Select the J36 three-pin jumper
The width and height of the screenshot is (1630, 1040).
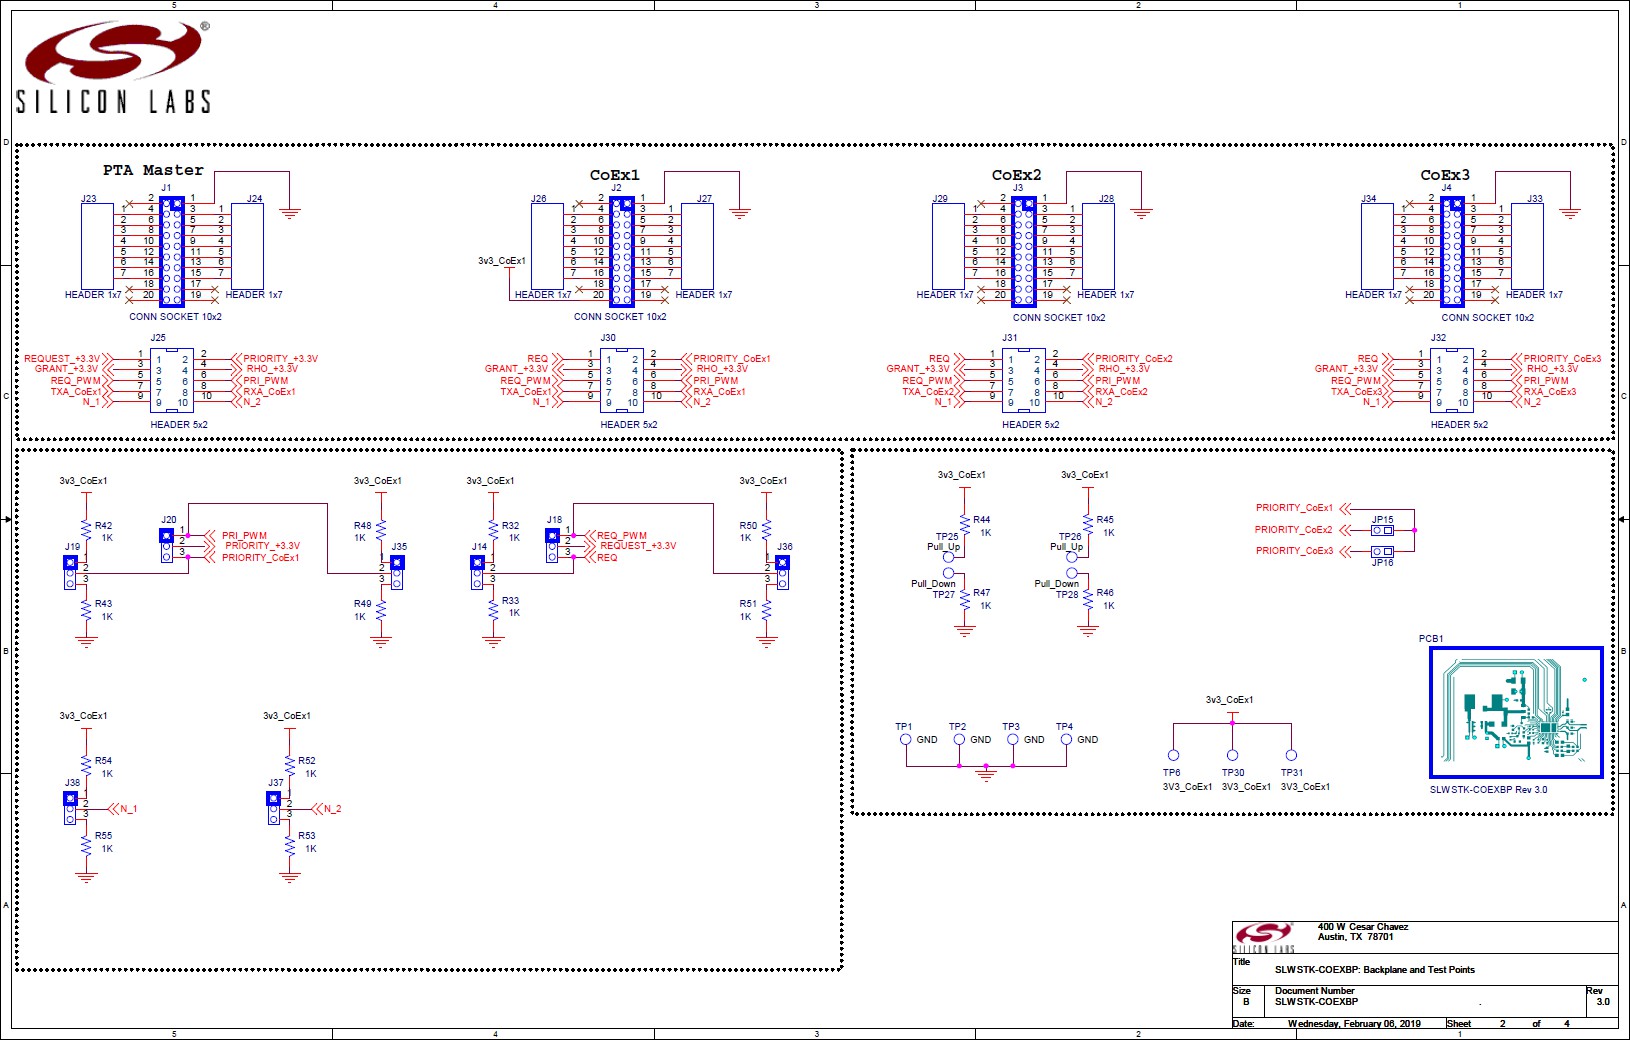[x=782, y=572]
